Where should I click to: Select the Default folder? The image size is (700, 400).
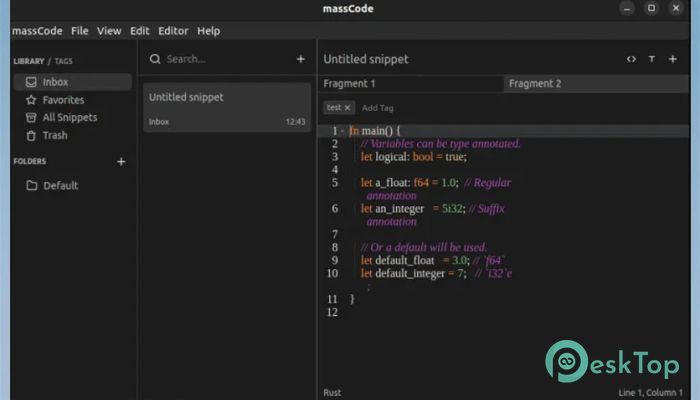coord(60,185)
